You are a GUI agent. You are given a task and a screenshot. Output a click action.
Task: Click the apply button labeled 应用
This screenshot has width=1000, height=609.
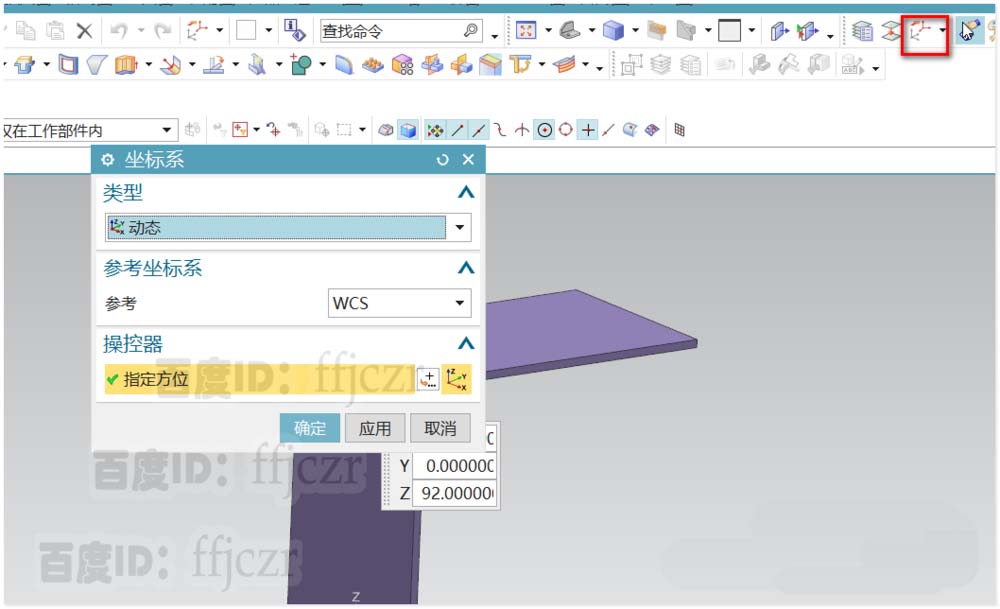pyautogui.click(x=375, y=428)
